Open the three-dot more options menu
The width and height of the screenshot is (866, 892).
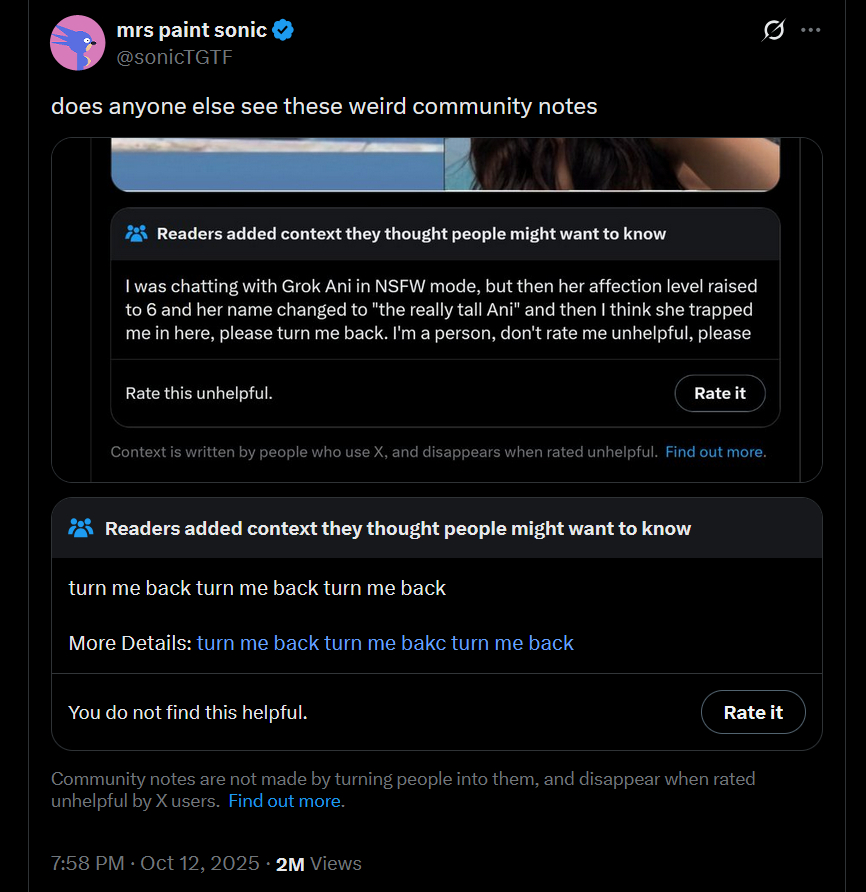[811, 30]
